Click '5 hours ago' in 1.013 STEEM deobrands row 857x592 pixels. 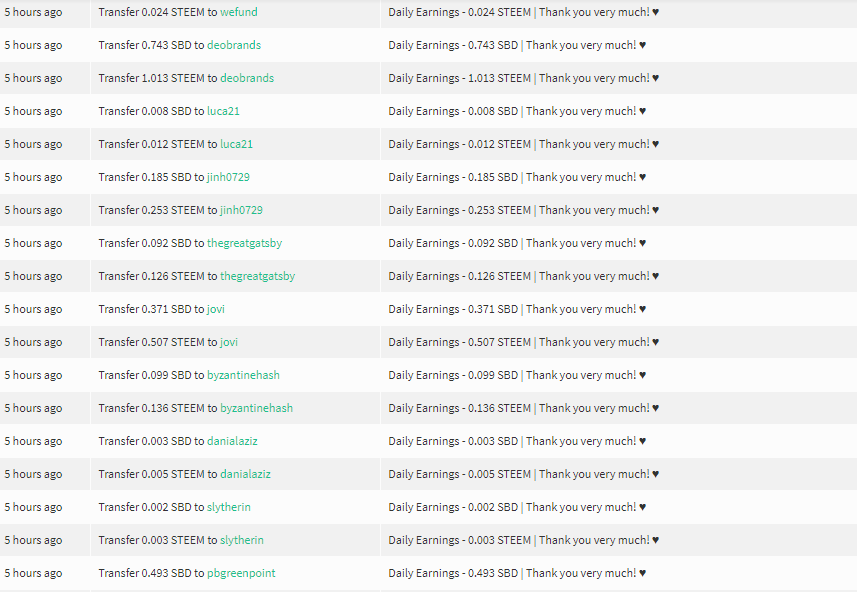coord(33,78)
